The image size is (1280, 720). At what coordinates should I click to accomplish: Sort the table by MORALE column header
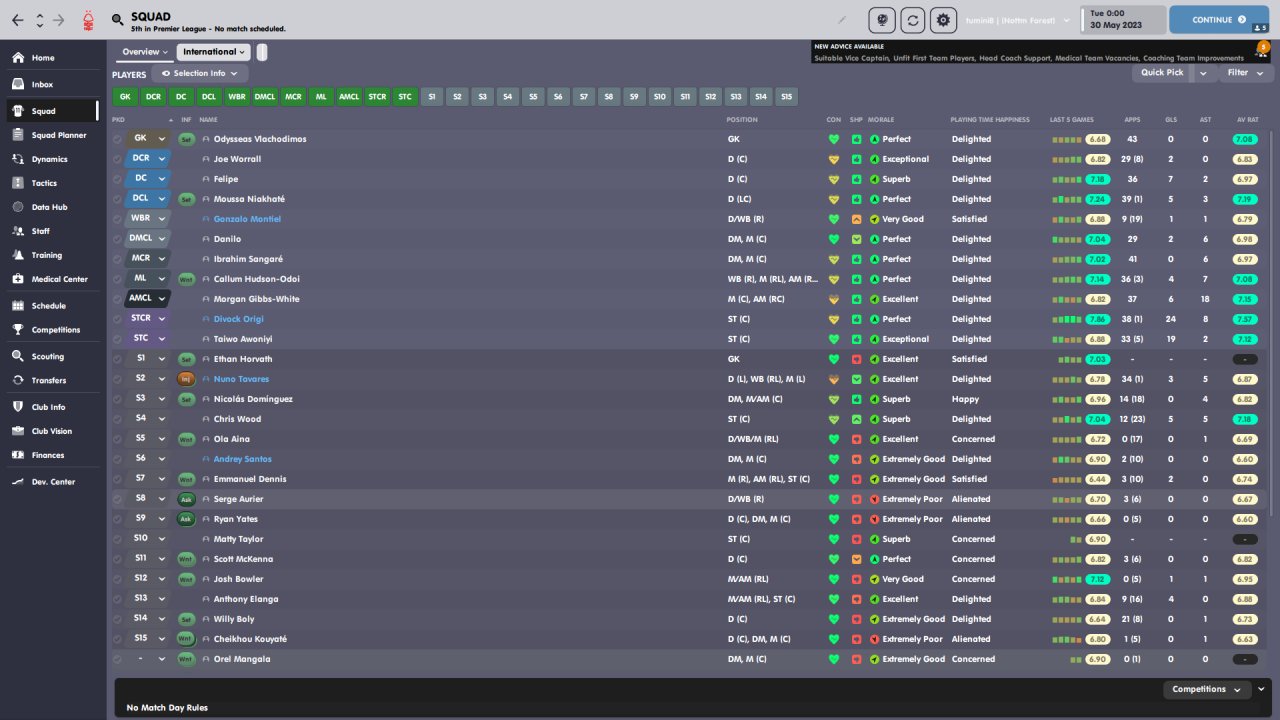881,120
